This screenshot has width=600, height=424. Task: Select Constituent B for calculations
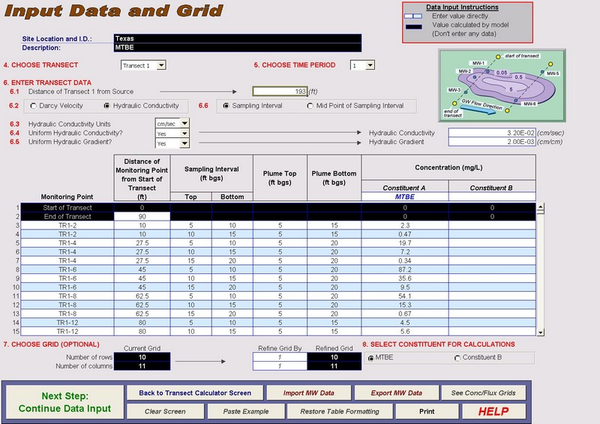(445, 358)
